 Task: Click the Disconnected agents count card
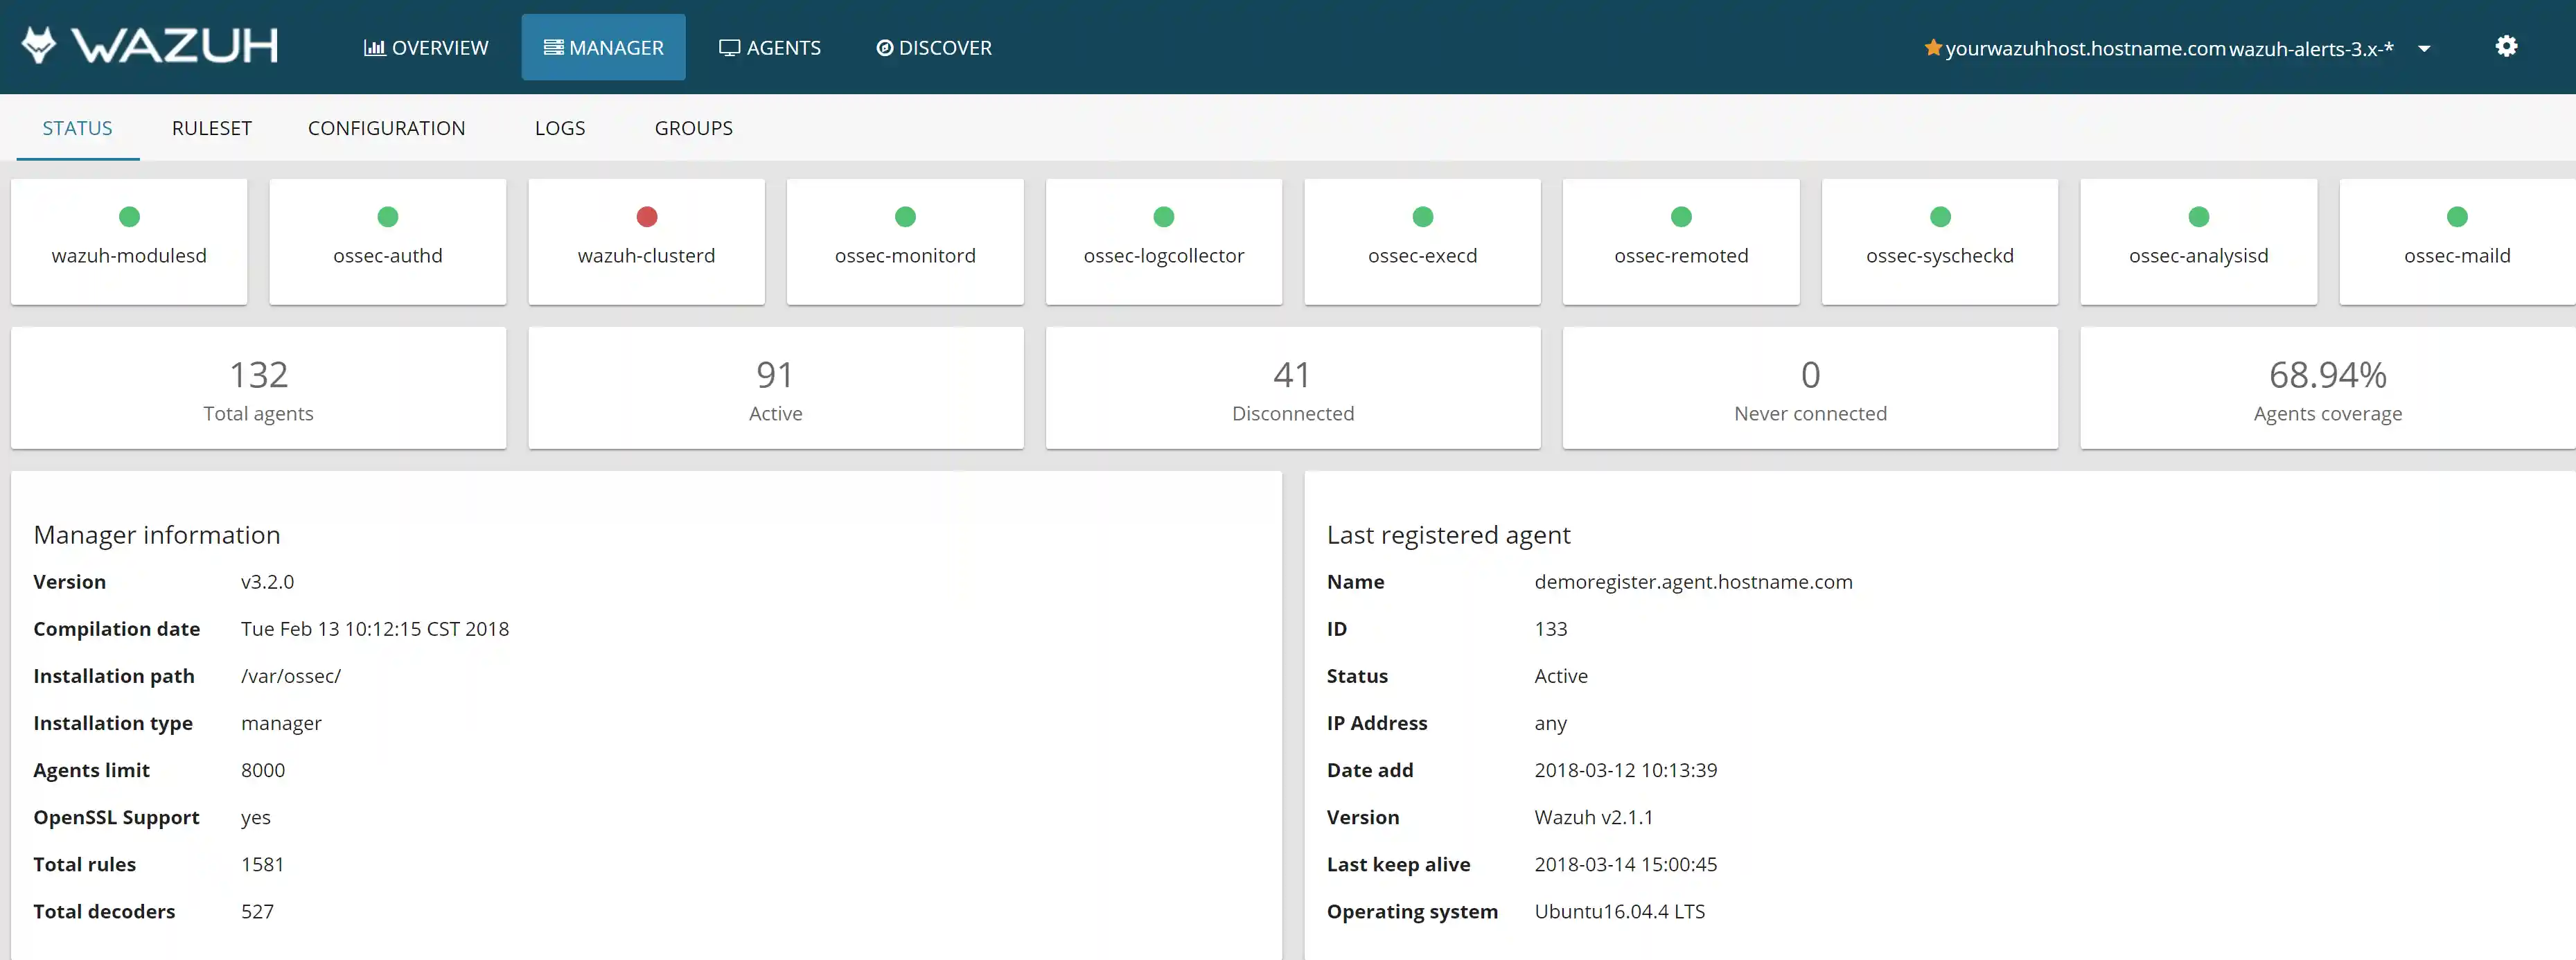1292,389
